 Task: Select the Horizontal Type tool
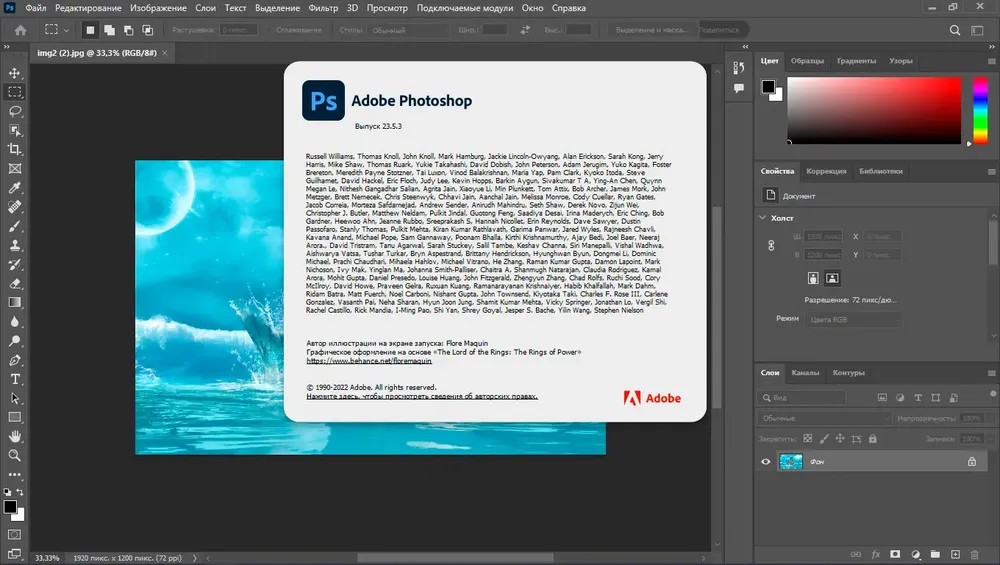(x=15, y=379)
